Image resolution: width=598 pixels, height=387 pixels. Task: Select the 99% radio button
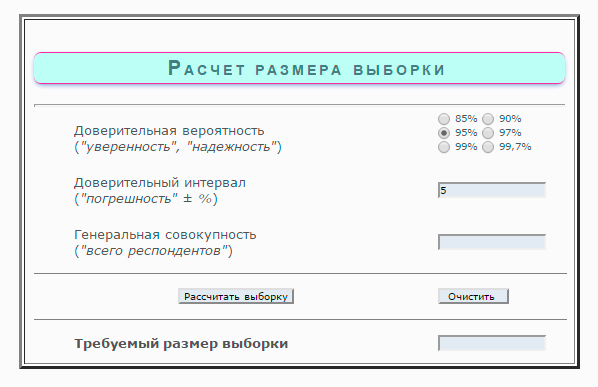444,147
